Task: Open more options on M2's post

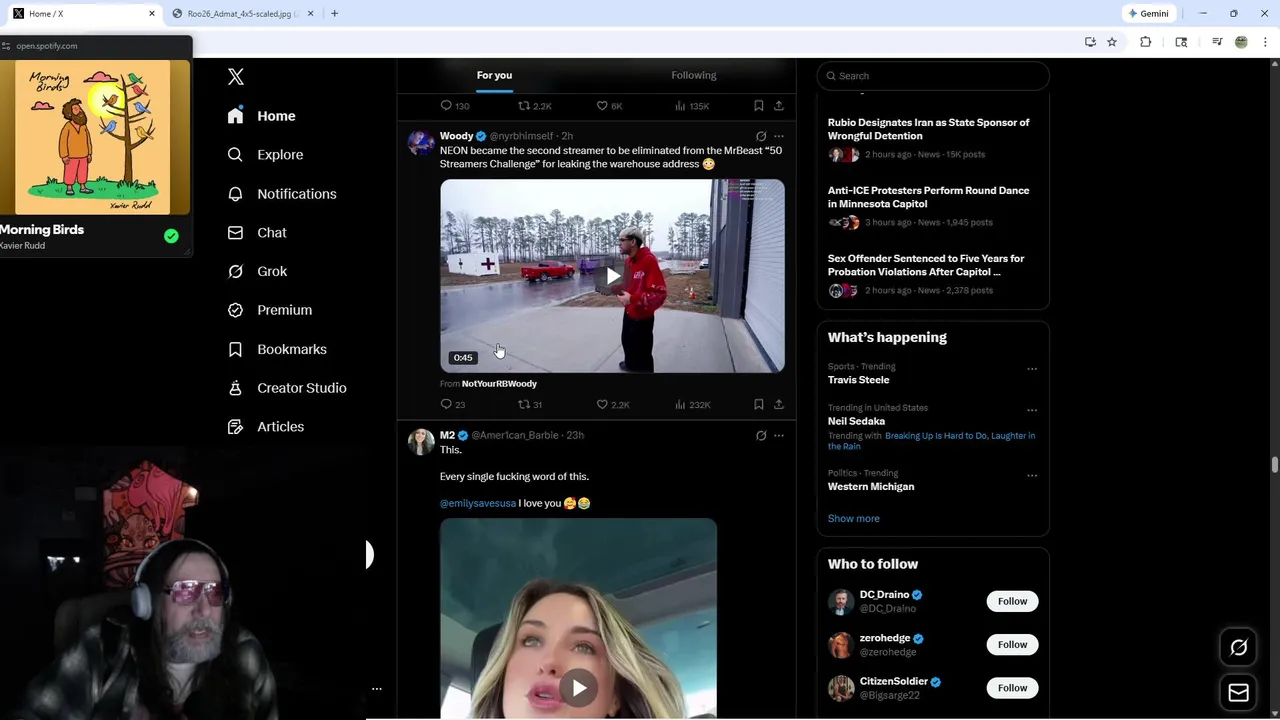Action: tap(779, 436)
